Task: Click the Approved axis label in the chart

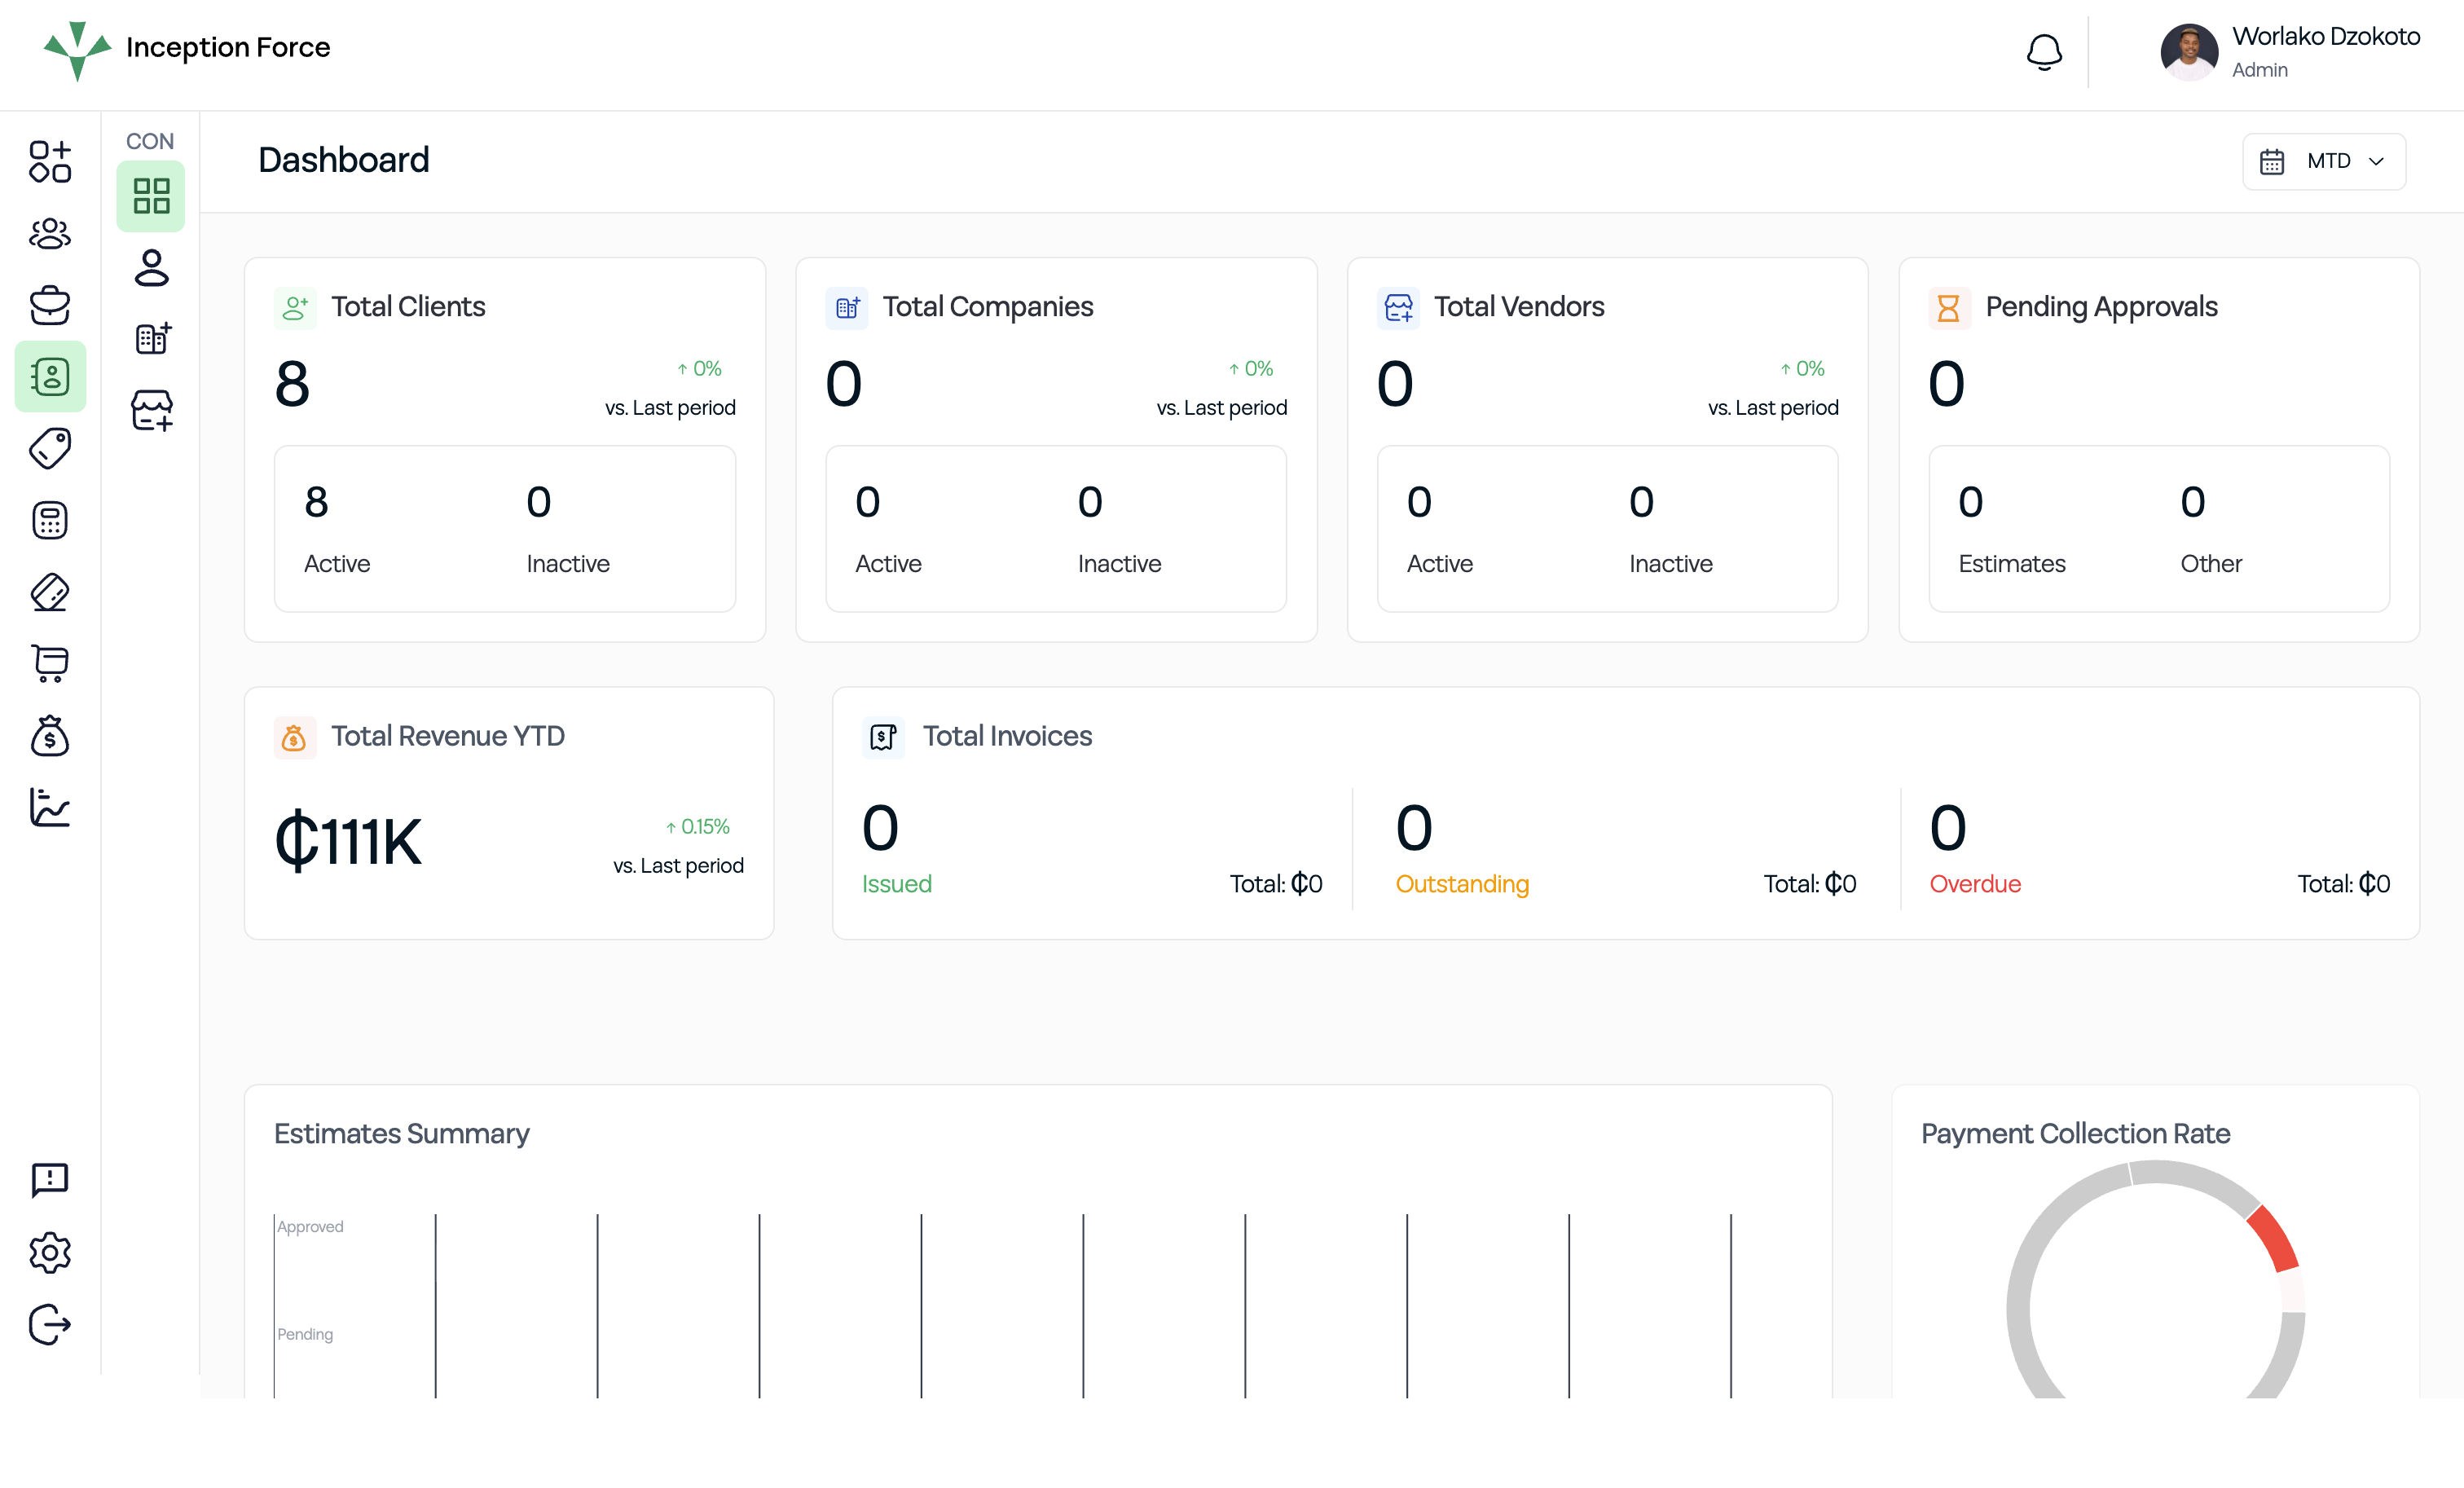Action: point(310,1227)
